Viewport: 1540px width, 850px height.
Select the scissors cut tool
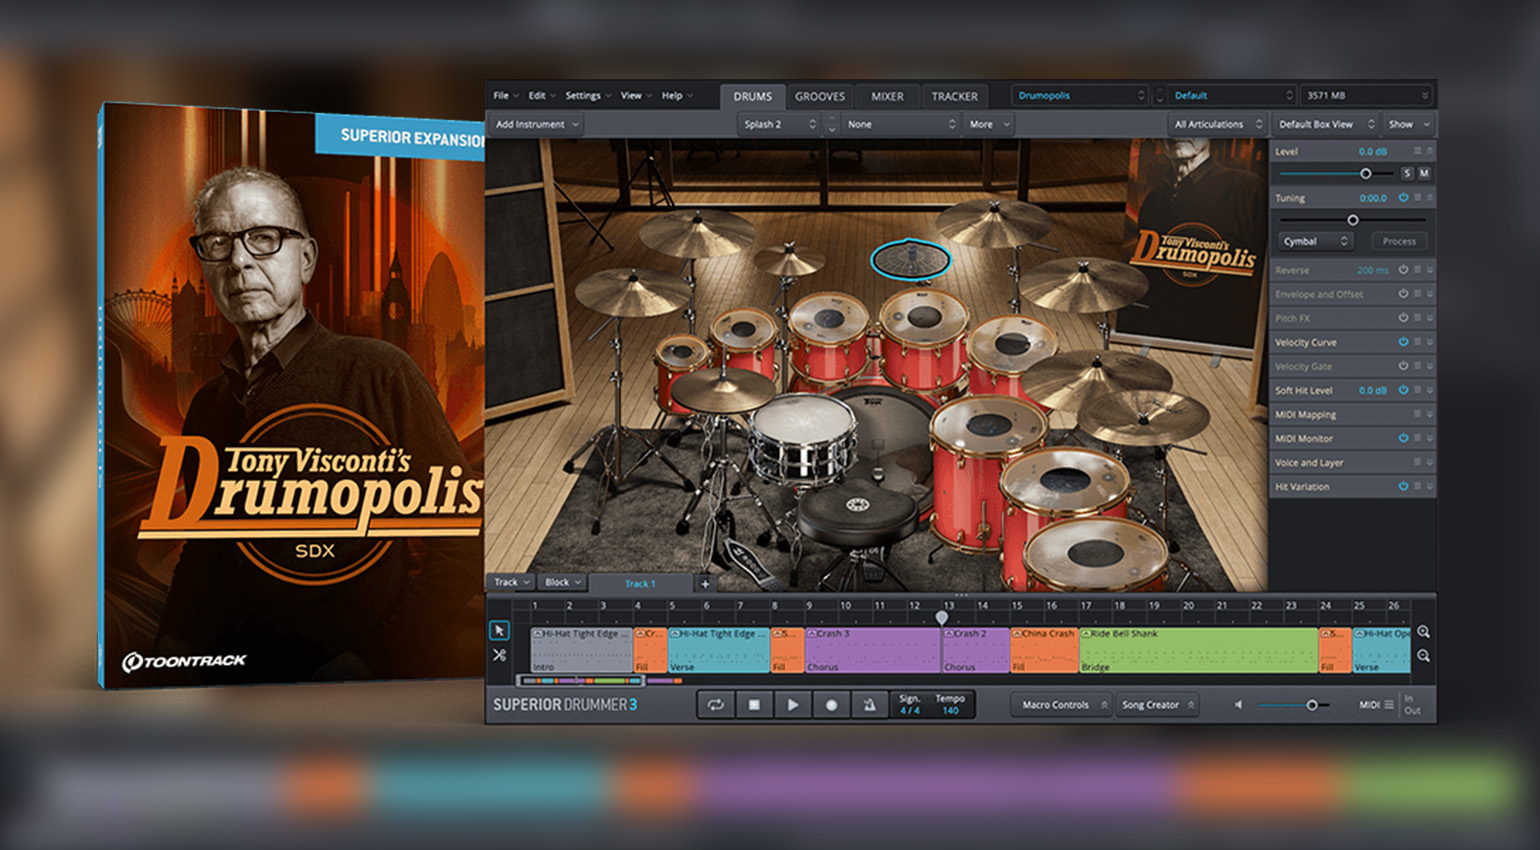click(499, 655)
